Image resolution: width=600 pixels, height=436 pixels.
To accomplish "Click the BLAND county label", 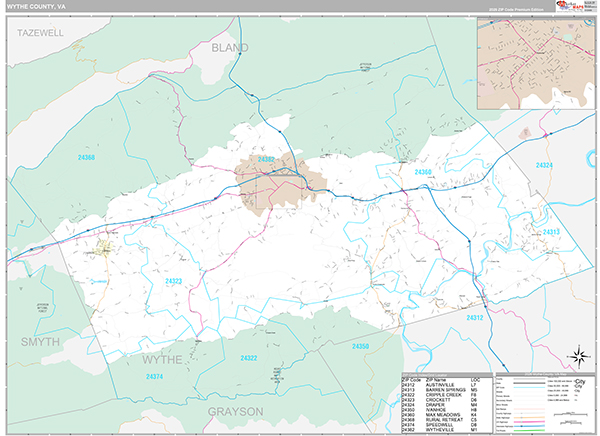I will (229, 46).
